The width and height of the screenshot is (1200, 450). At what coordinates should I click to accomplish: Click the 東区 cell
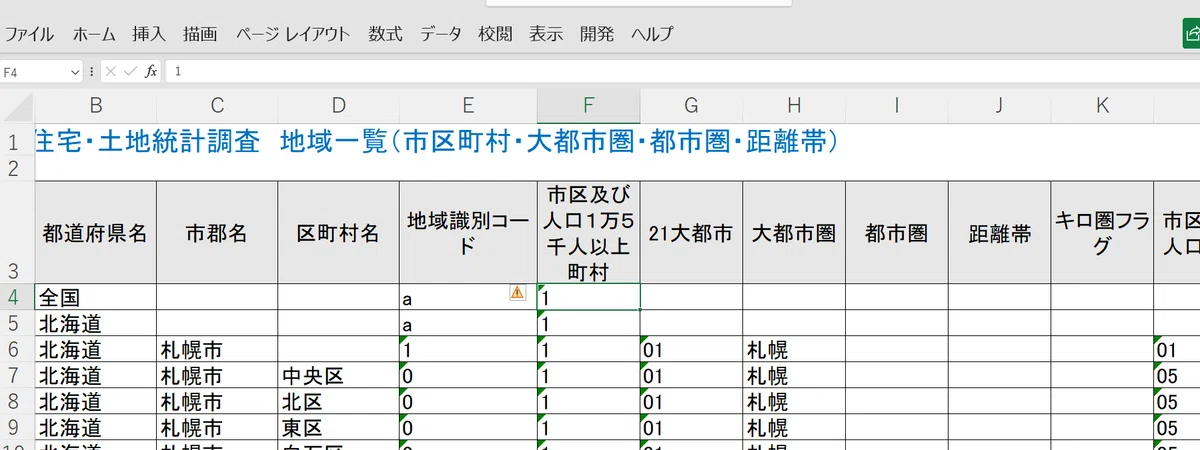click(x=338, y=428)
